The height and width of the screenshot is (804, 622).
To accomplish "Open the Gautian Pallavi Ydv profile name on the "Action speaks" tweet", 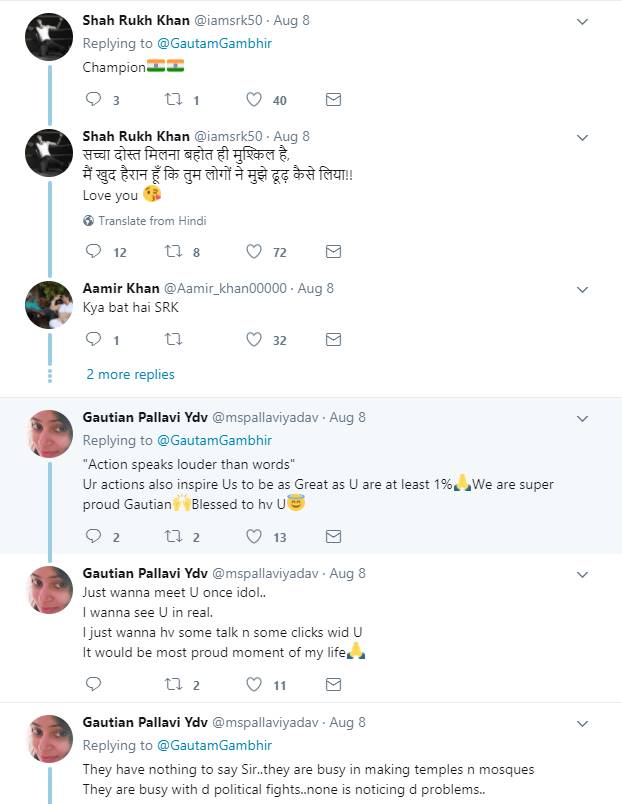I will point(144,417).
